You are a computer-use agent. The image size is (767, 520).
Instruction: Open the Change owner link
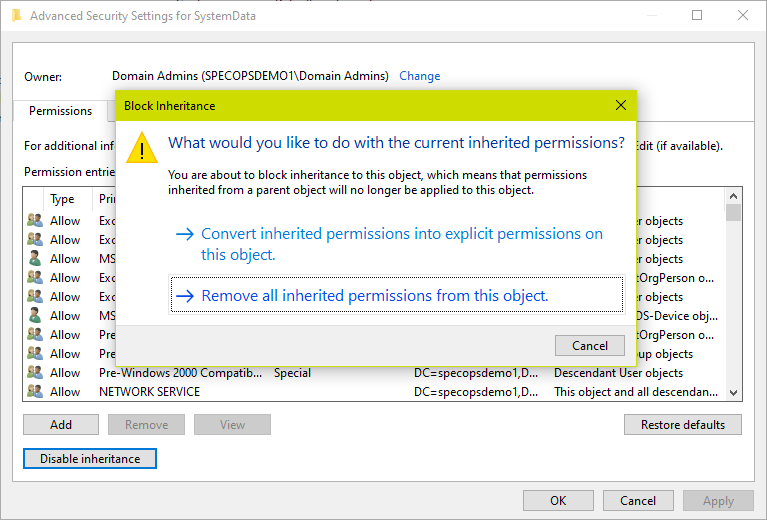[420, 76]
